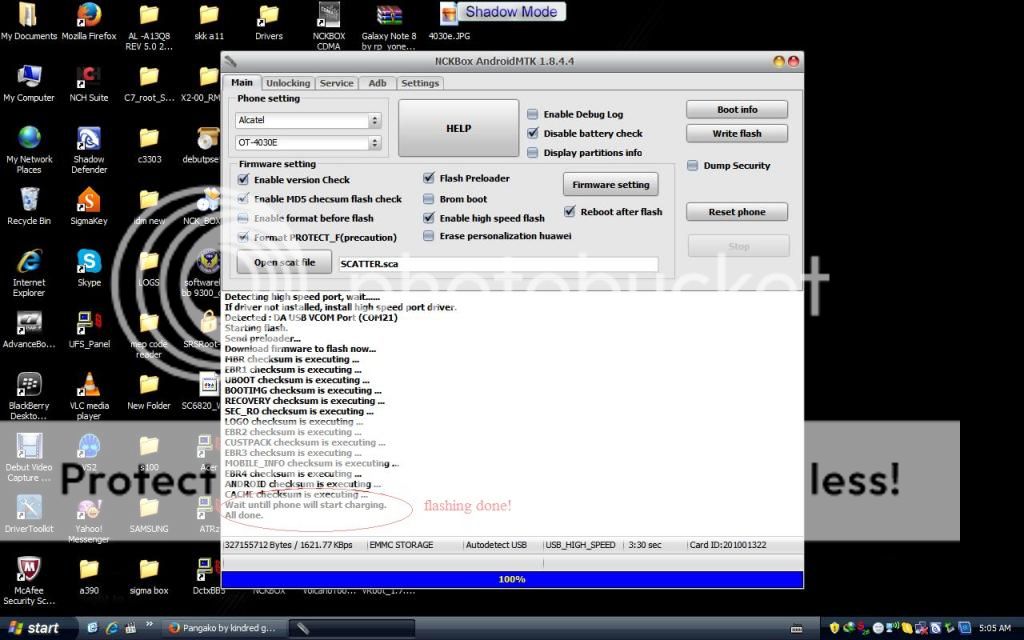This screenshot has height=640, width=1024.
Task: Open VLC media player desktop icon
Action: pos(88,385)
